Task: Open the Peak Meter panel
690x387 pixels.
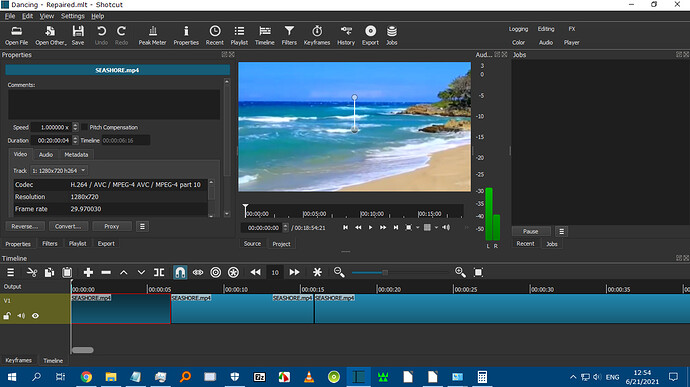Action: [x=152, y=35]
